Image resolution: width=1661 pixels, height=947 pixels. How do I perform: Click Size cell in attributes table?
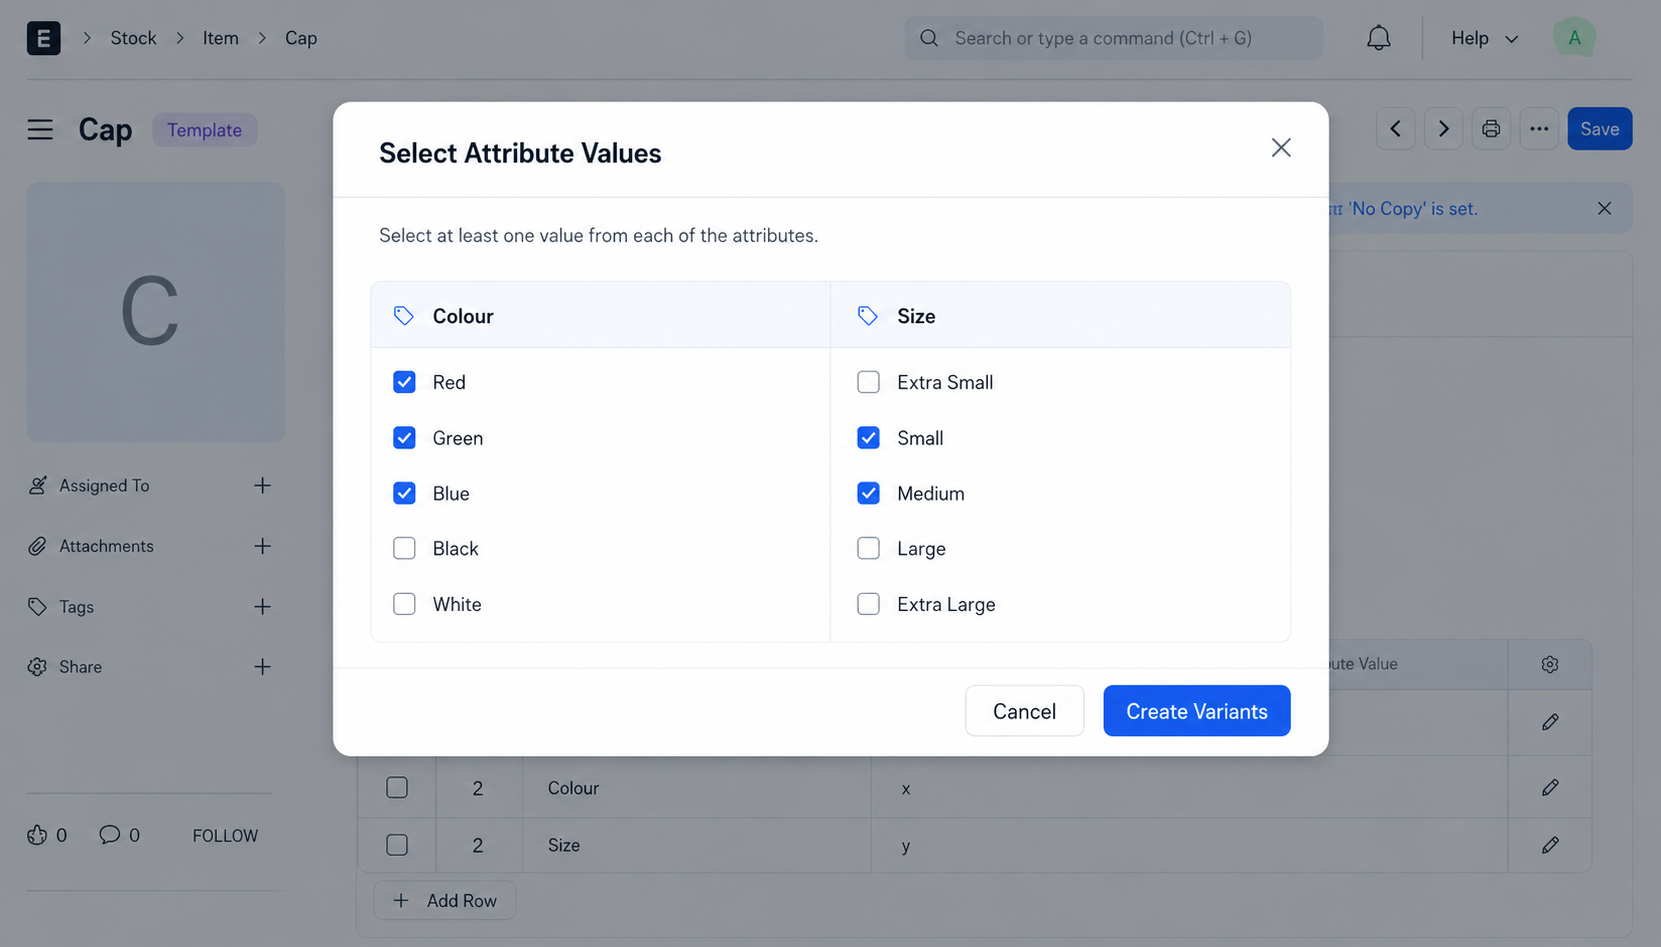click(x=697, y=845)
